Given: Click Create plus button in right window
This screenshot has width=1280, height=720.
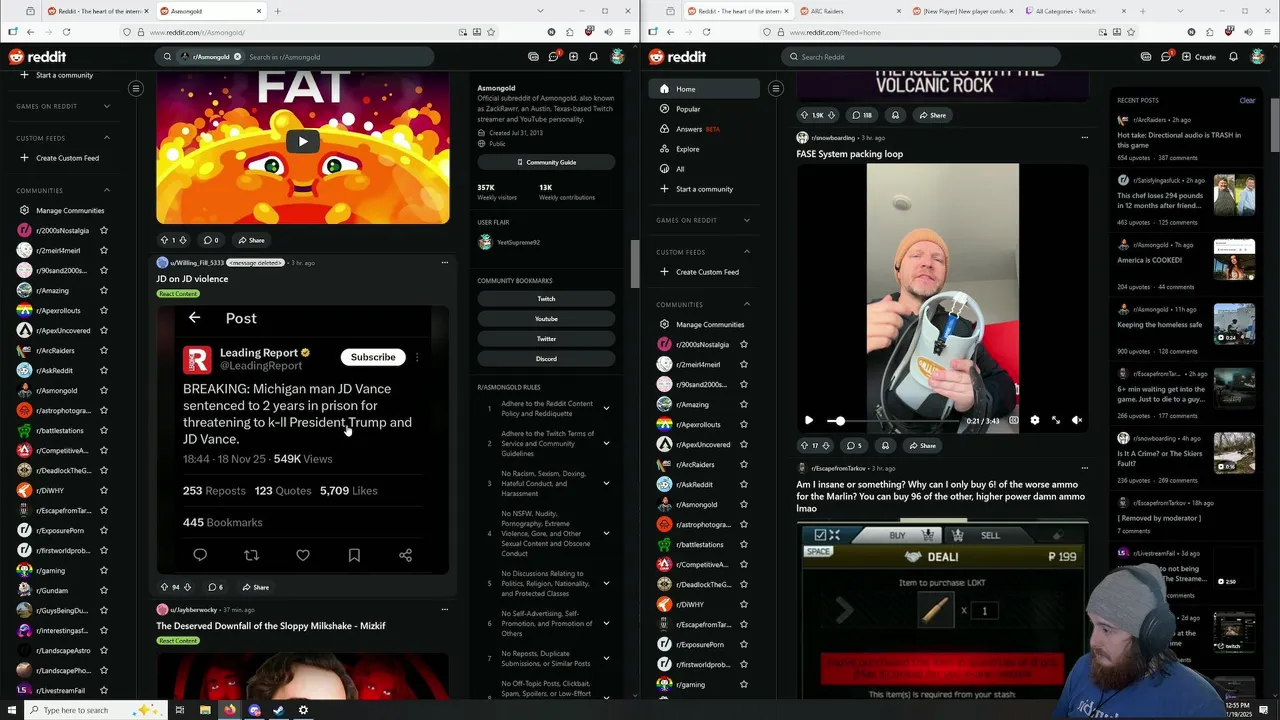Looking at the screenshot, I should click(1199, 57).
